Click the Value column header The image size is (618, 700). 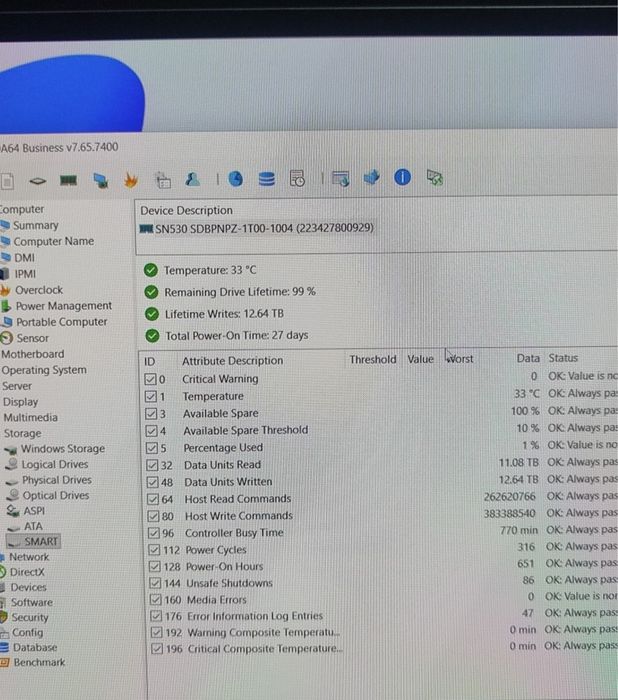420,359
